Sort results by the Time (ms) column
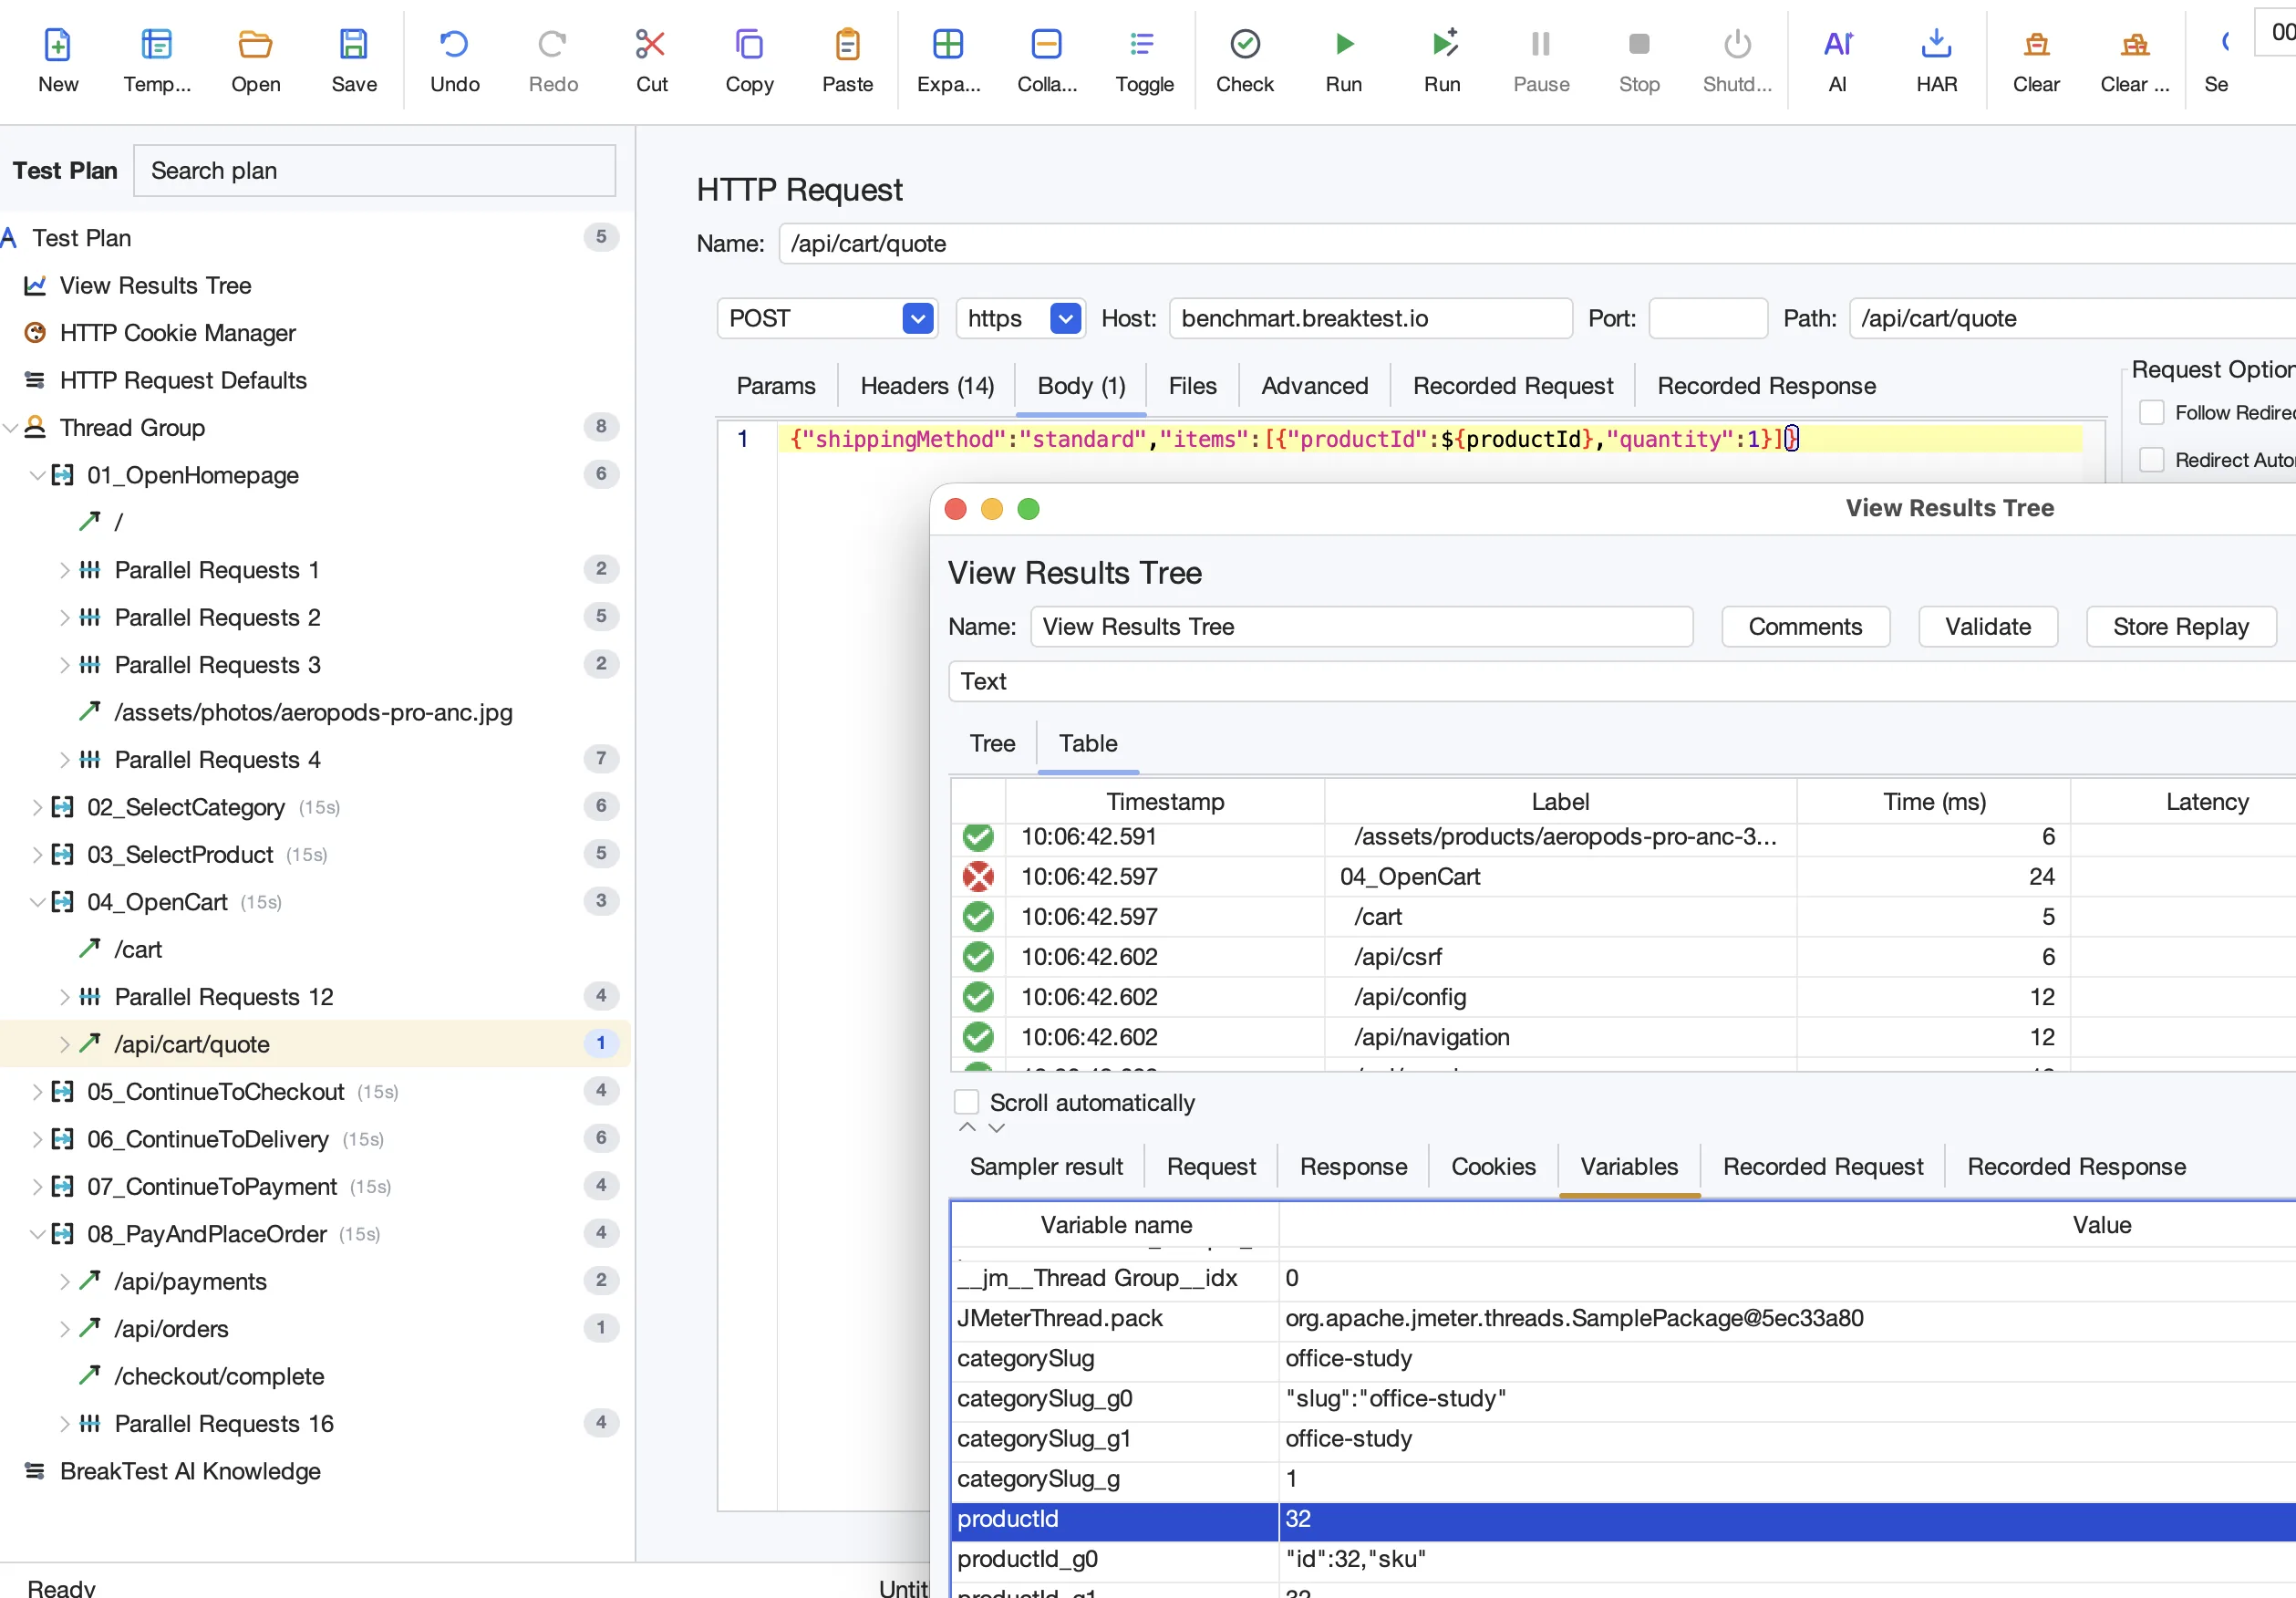The width and height of the screenshot is (2296, 1598). click(x=1934, y=802)
